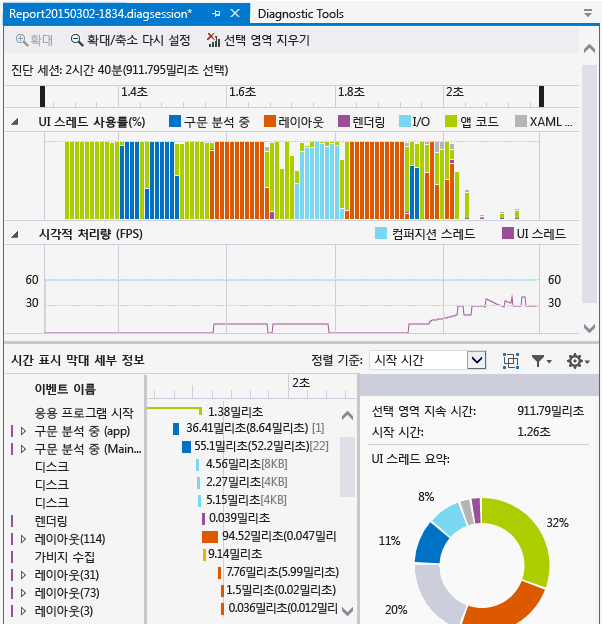This screenshot has height=624, width=602.
Task: Switch to the Diagnostic Tools tab
Action: click(x=300, y=14)
